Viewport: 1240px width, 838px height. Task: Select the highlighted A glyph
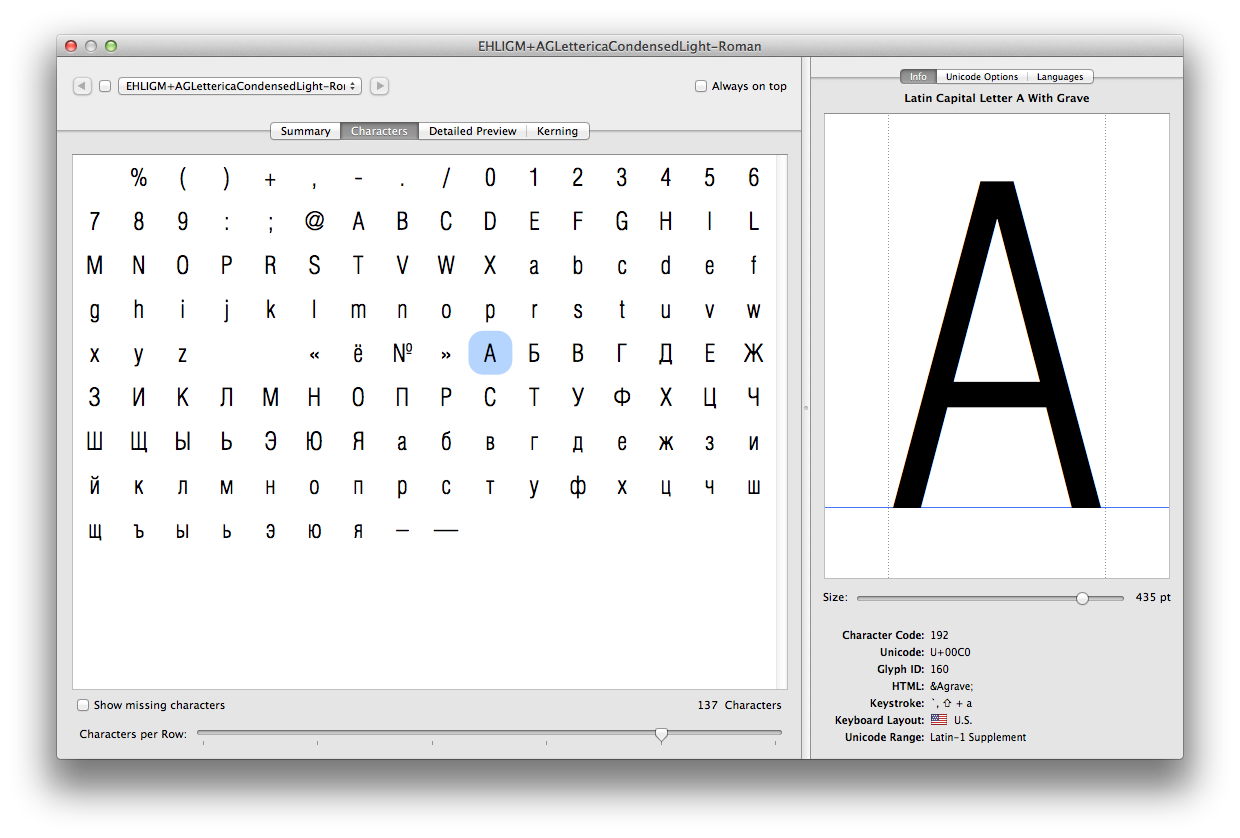coord(490,354)
